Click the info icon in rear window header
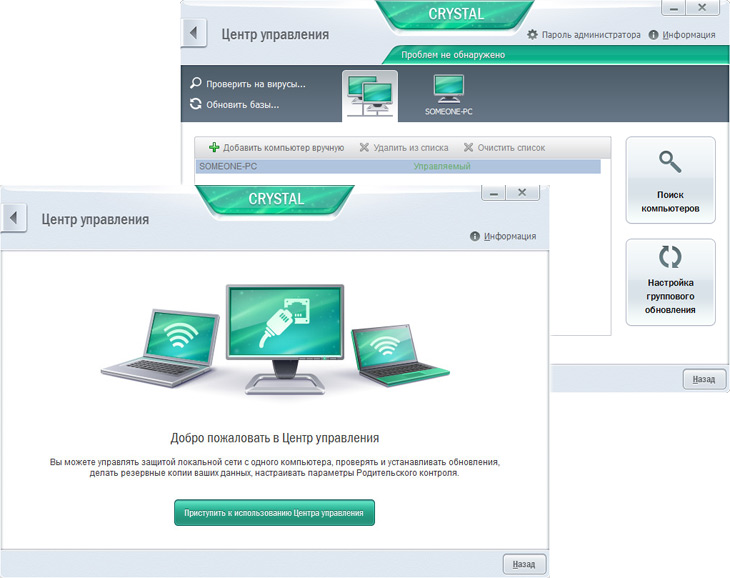The width and height of the screenshot is (730, 578). [x=653, y=35]
